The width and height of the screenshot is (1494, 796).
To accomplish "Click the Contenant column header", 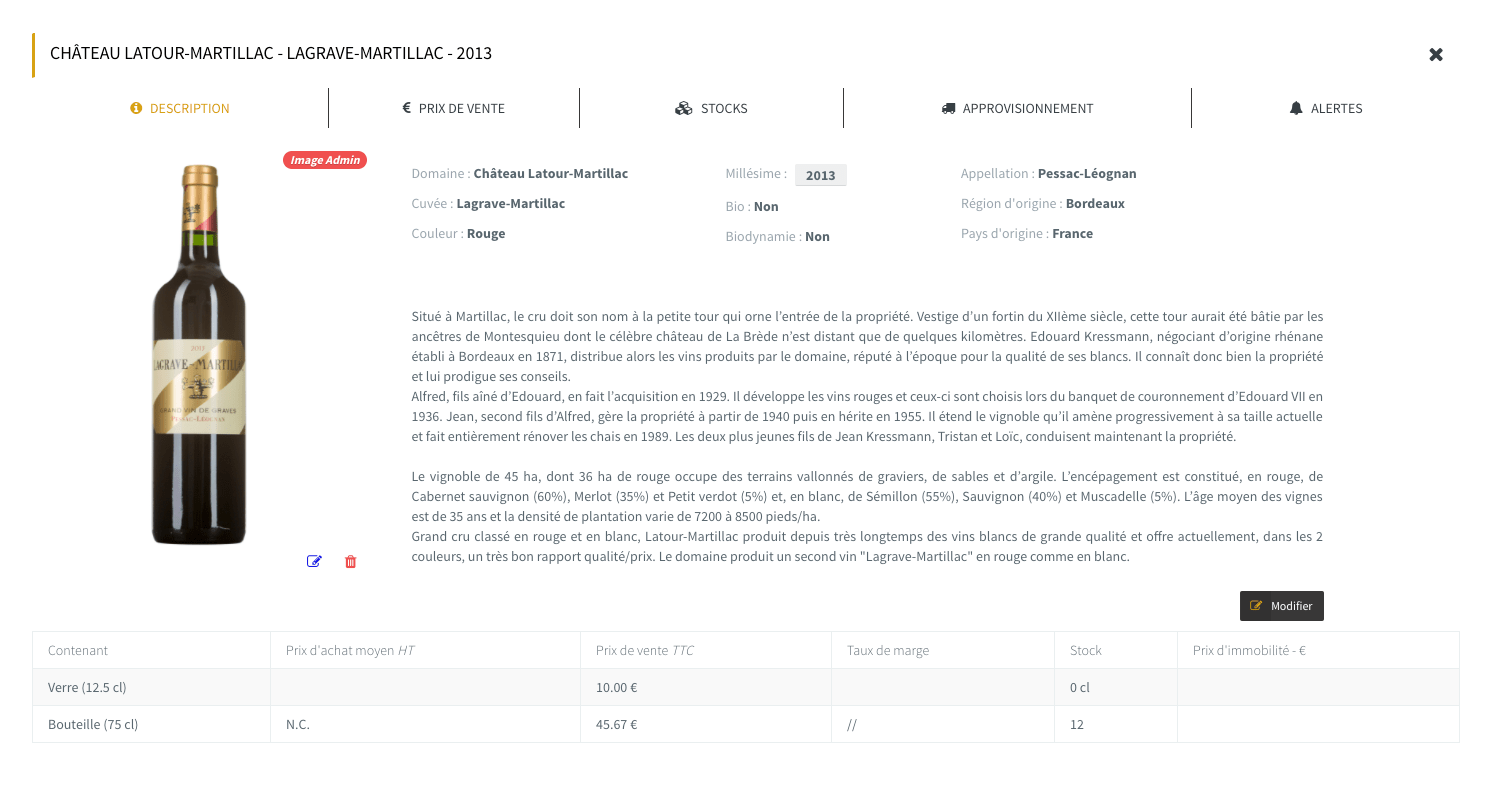I will pos(151,650).
